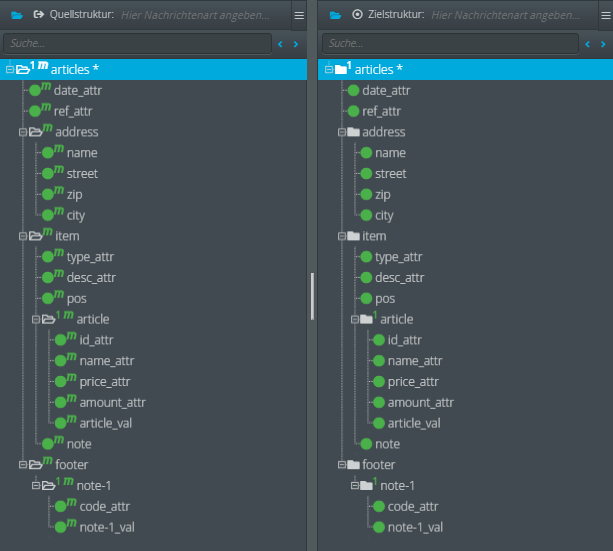The width and height of the screenshot is (613, 551).
Task: Click source footer open-folder icon
Action: [x=36, y=465]
